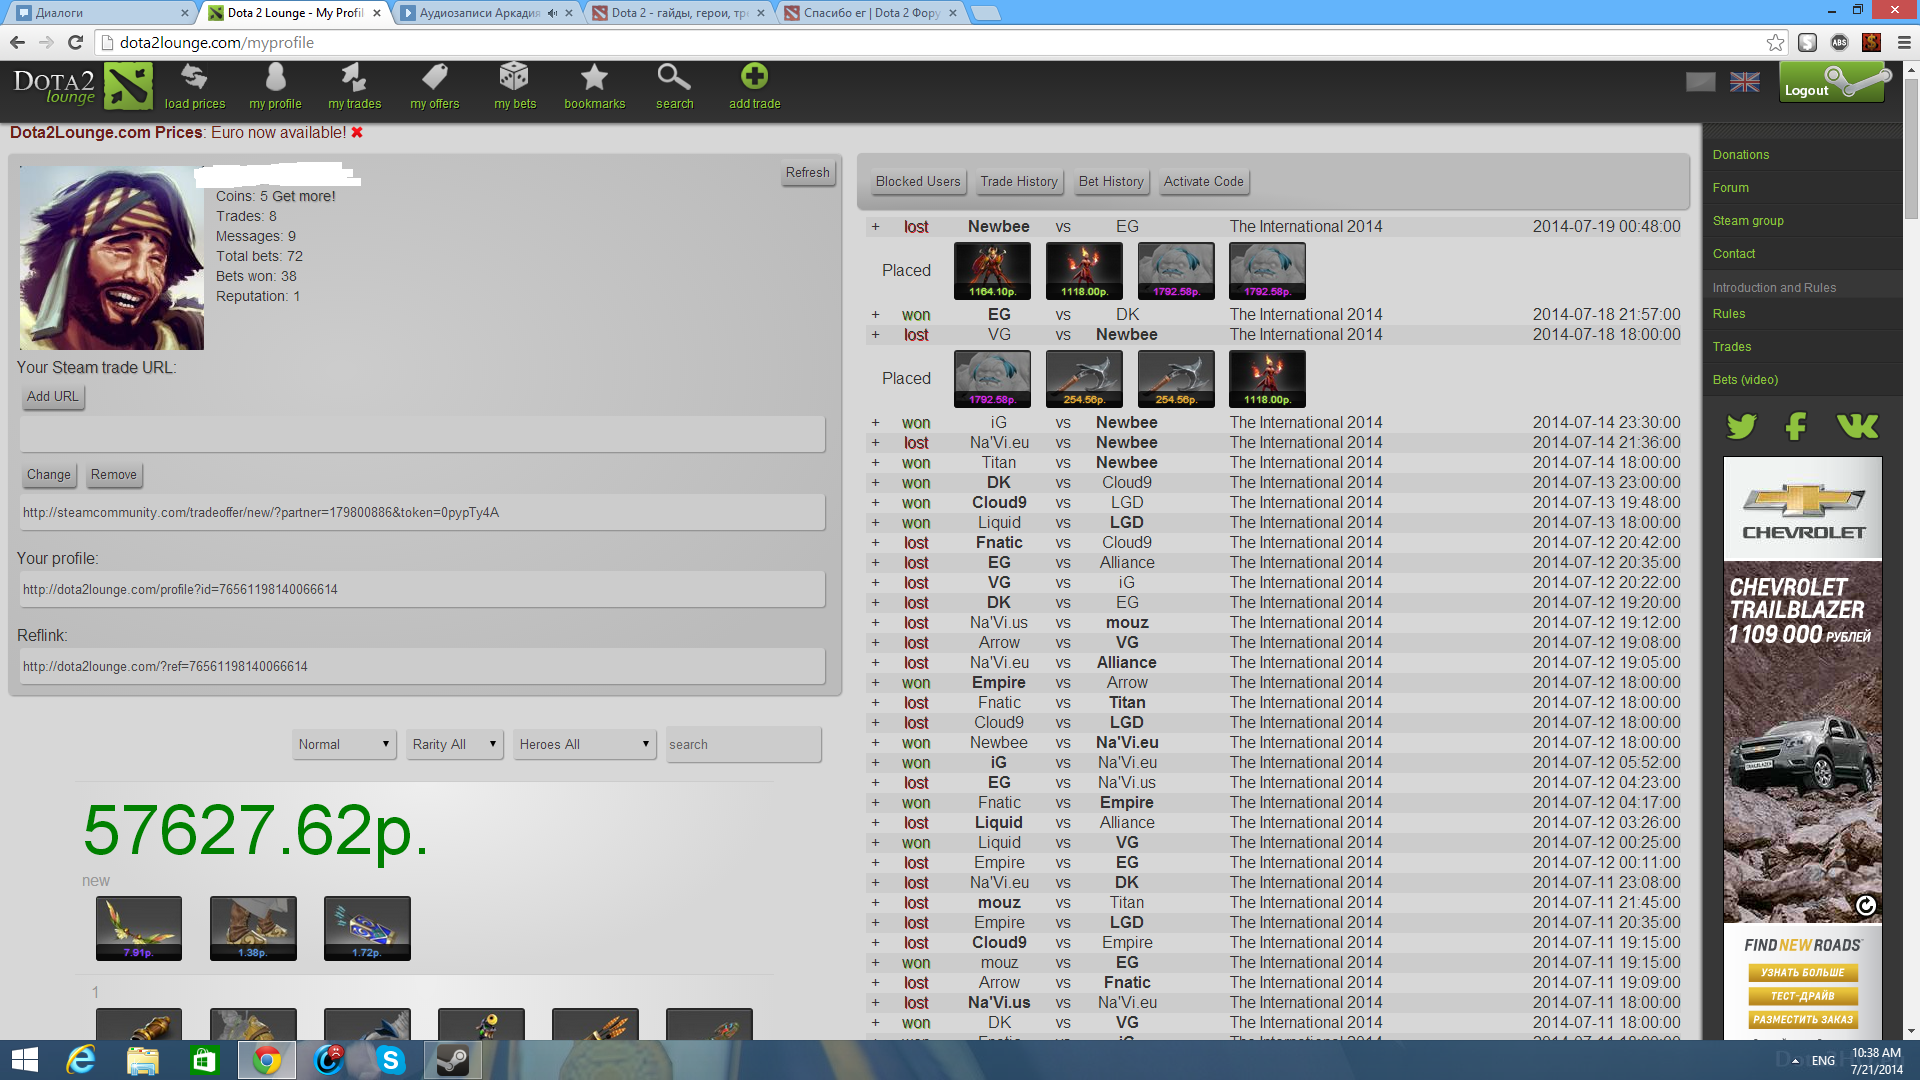The image size is (1920, 1080).
Task: Switch to the Аудиозаписи browser tab
Action: [x=486, y=13]
